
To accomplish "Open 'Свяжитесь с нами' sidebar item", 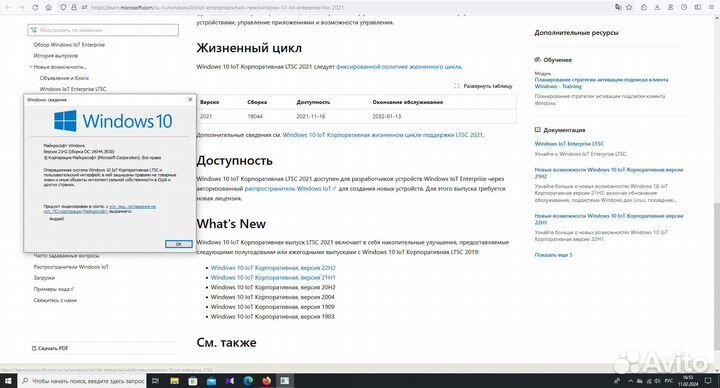I will click(x=55, y=300).
